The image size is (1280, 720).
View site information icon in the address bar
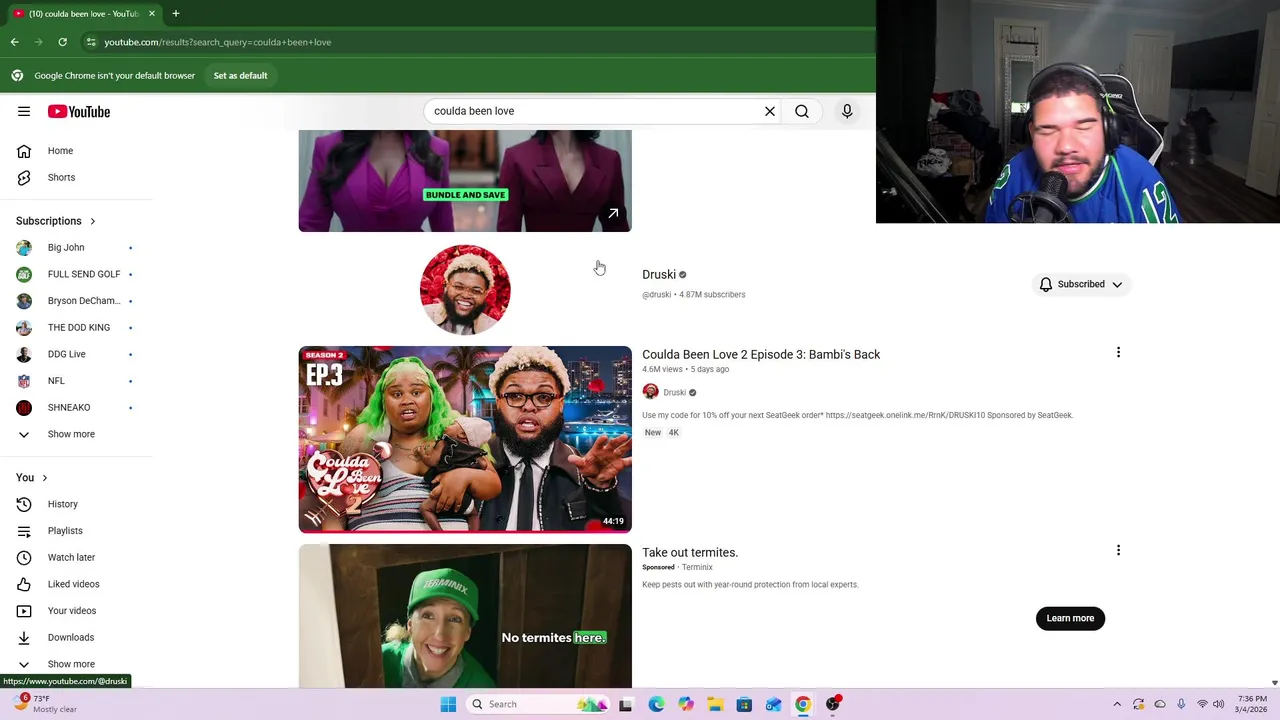pyautogui.click(x=90, y=42)
